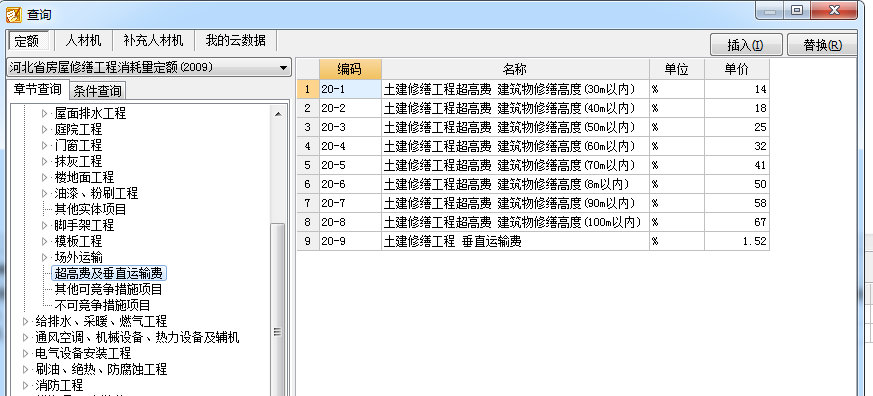Click the 查询 window title icon
The height and width of the screenshot is (396, 873).
(14, 14)
